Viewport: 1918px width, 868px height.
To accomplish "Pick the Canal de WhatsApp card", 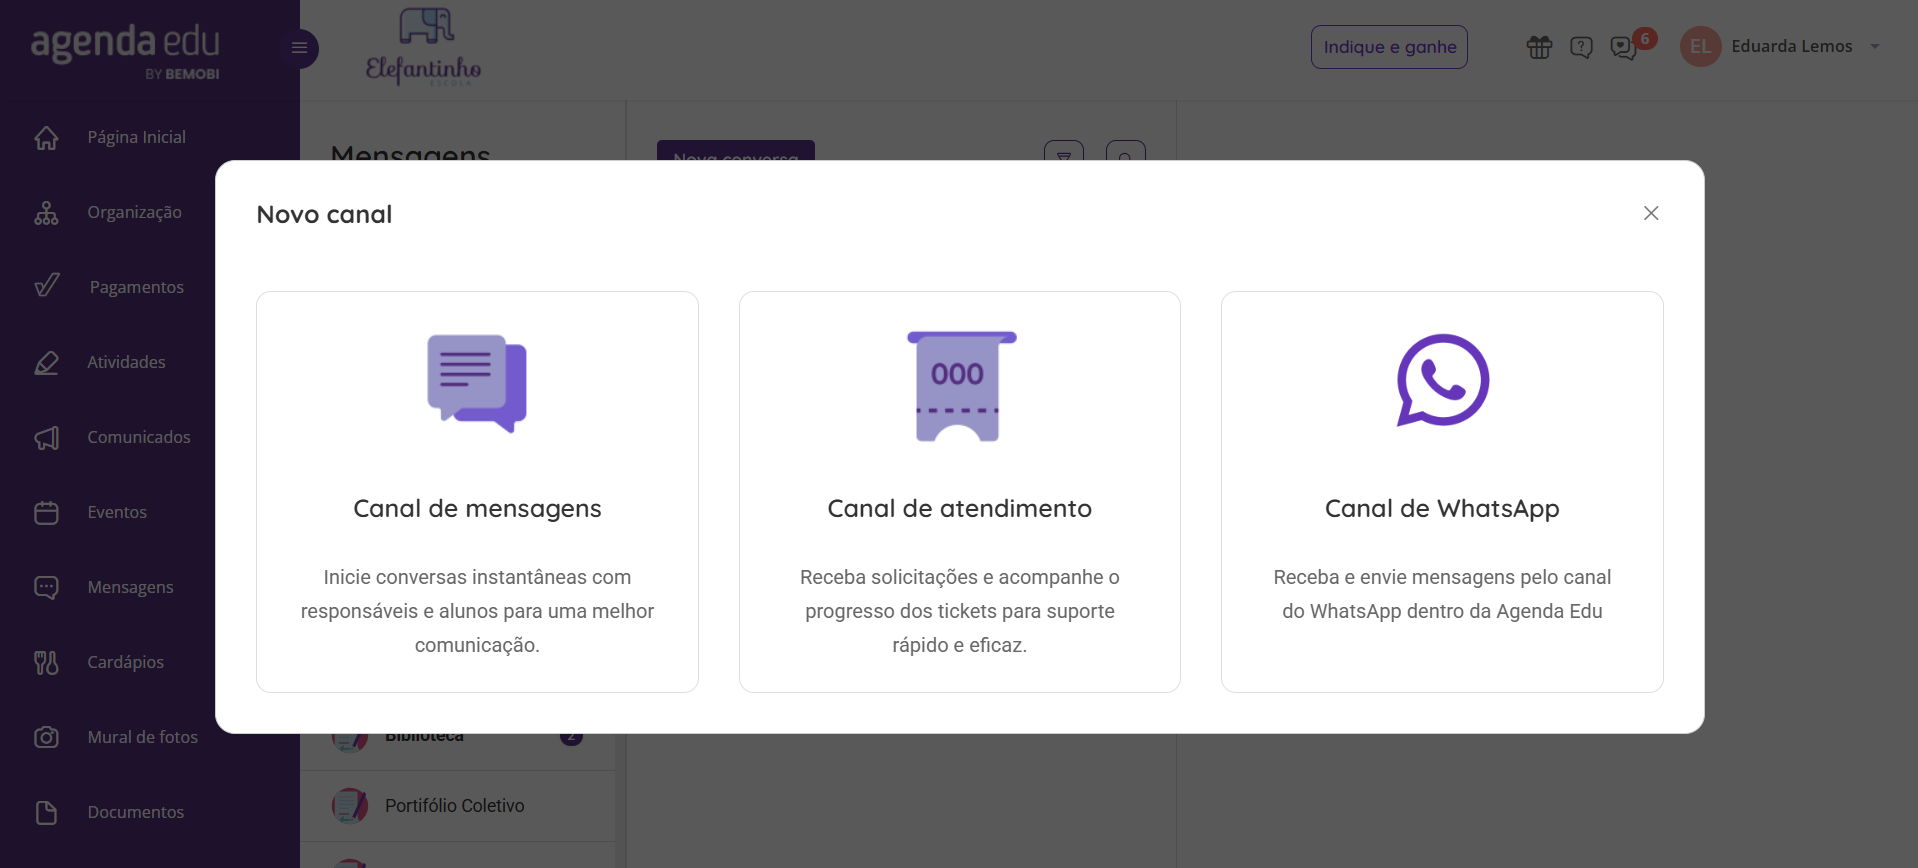I will coord(1442,492).
